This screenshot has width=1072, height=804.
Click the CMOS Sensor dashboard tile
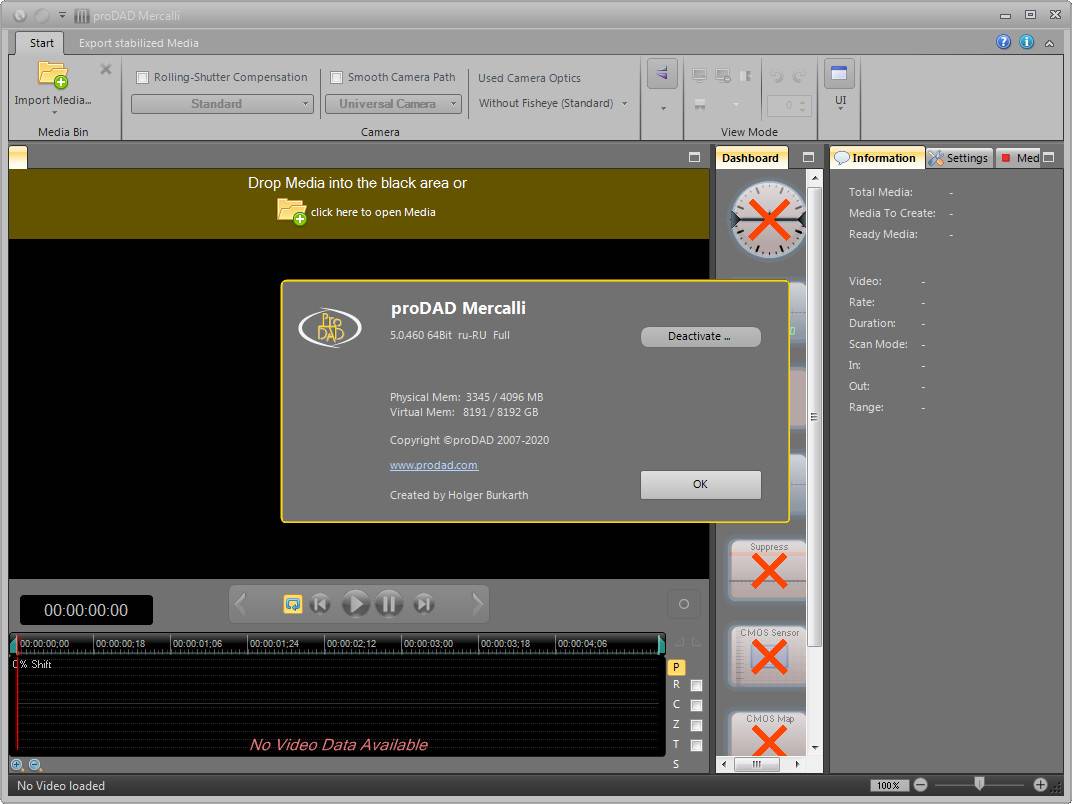768,656
